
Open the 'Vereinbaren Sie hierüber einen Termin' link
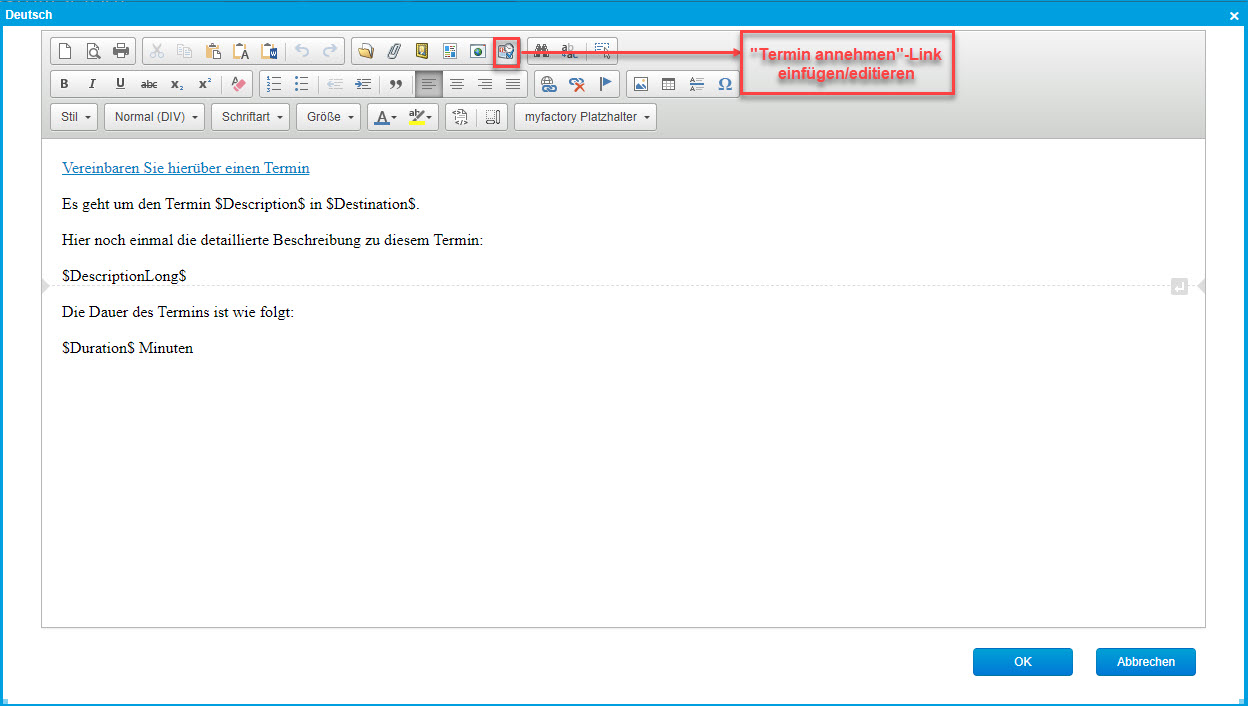[185, 168]
